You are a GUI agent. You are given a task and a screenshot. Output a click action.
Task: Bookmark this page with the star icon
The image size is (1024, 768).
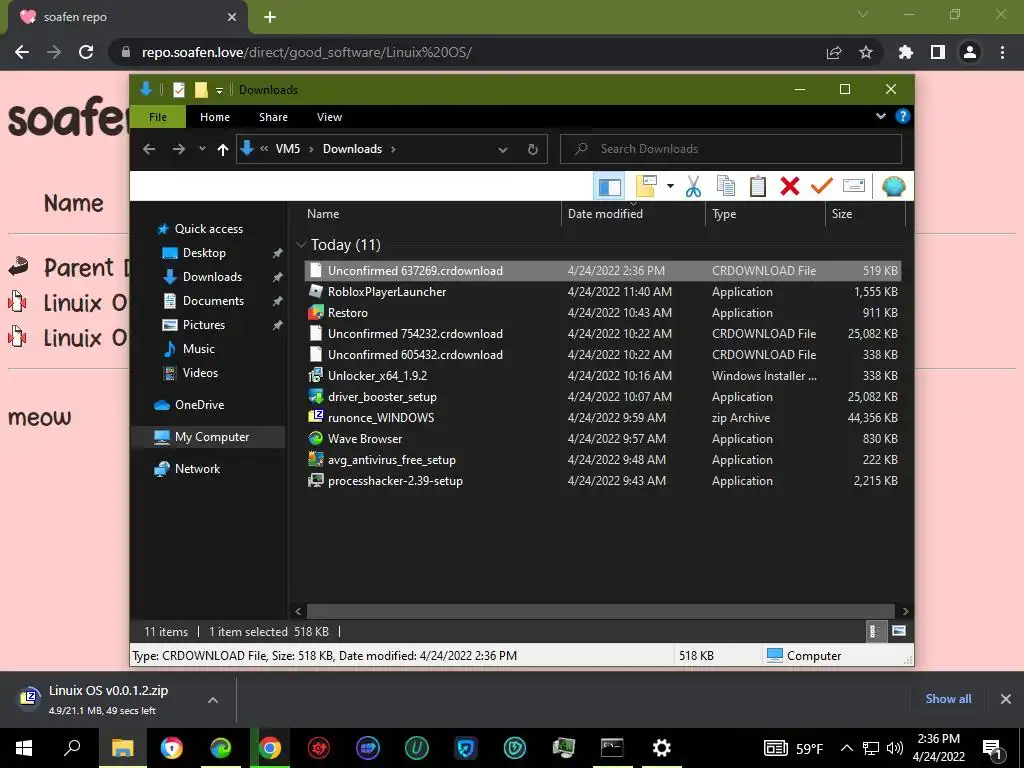pos(865,52)
